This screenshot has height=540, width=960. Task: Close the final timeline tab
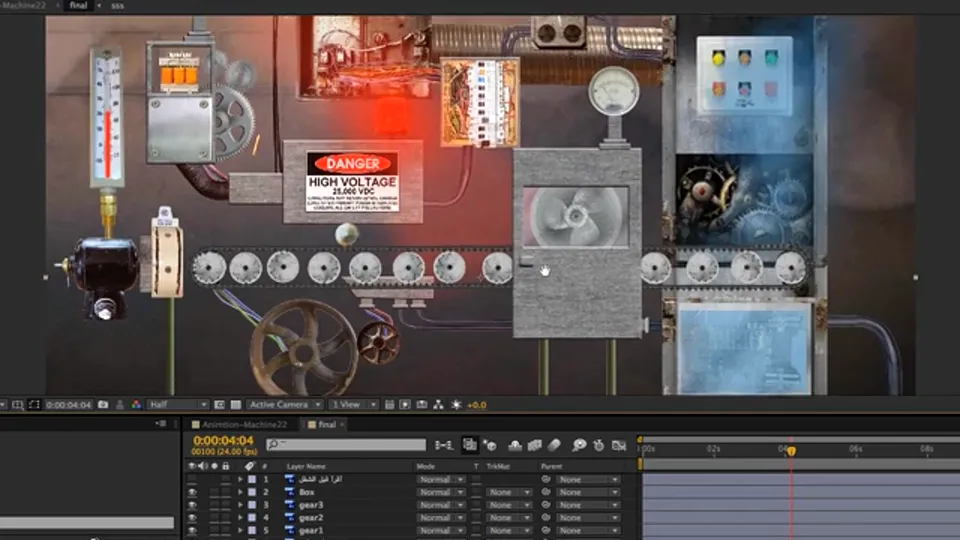[x=342, y=424]
